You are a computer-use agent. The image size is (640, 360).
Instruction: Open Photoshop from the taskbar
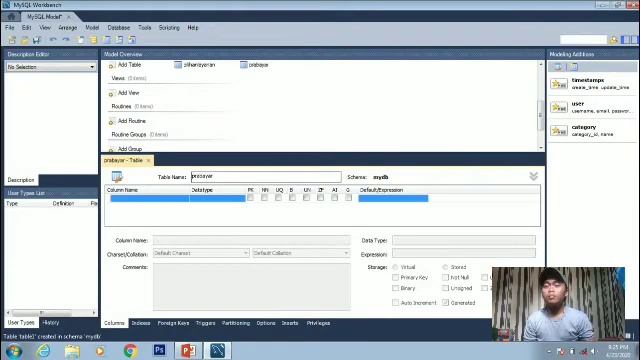click(x=160, y=350)
